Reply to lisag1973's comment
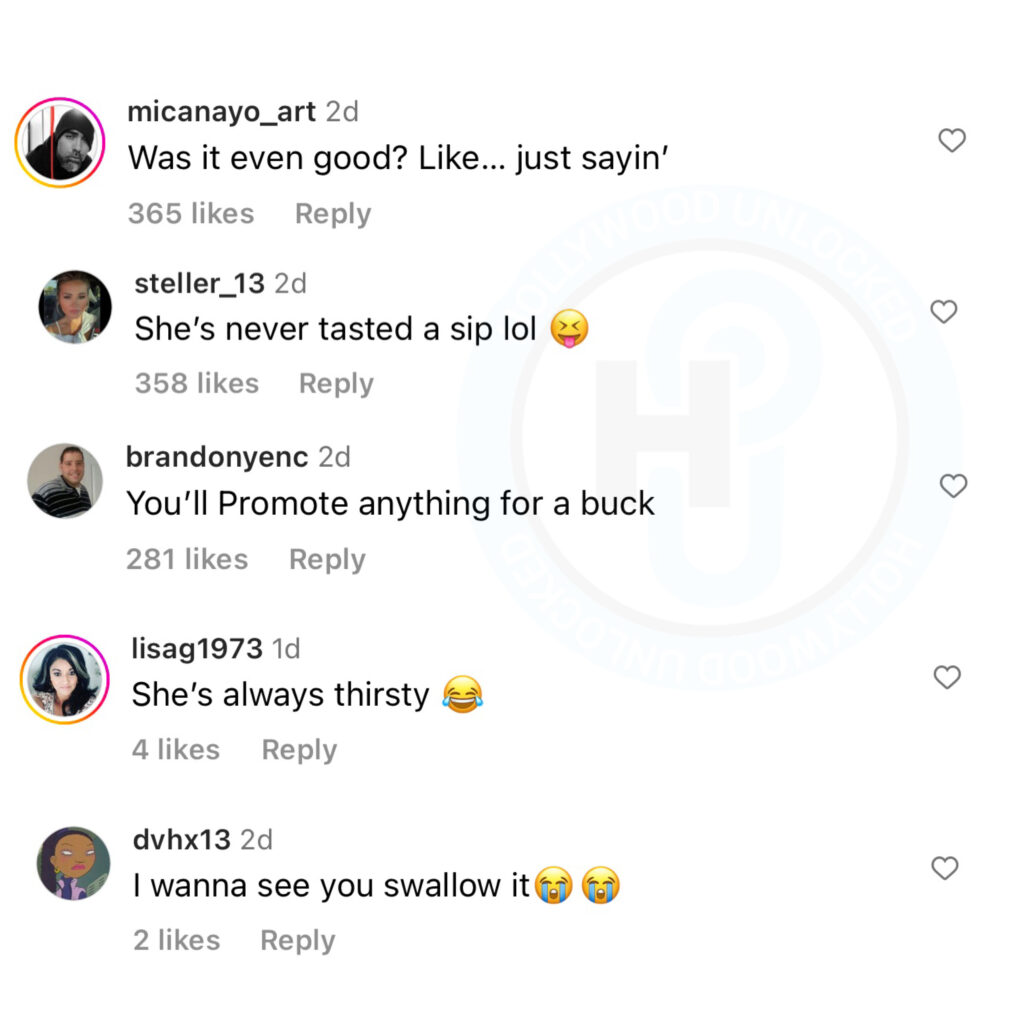The width and height of the screenshot is (1024, 1024). click(x=299, y=750)
